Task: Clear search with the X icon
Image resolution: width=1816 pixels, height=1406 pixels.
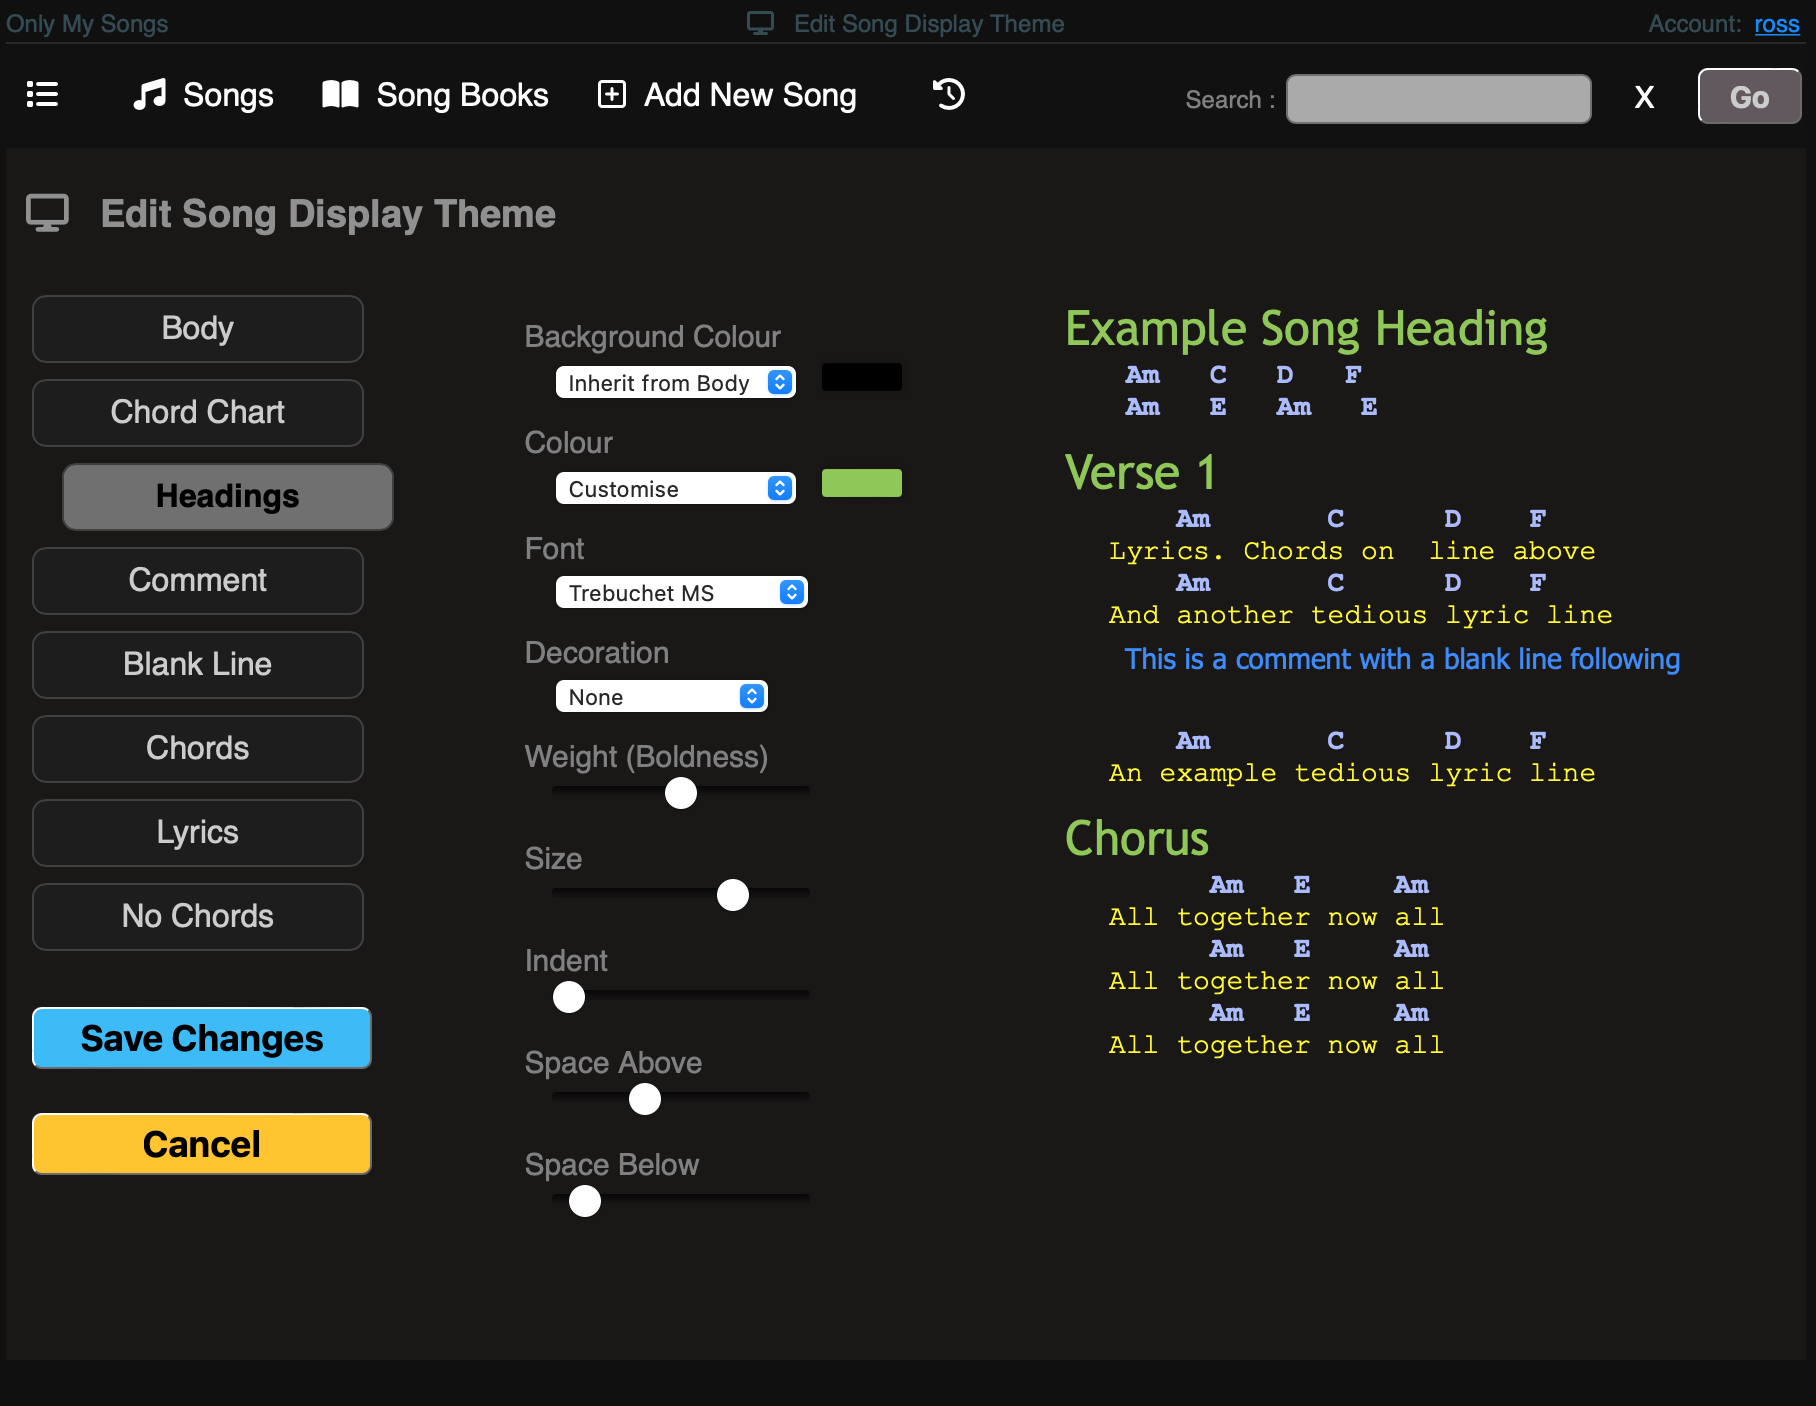Action: tap(1644, 98)
